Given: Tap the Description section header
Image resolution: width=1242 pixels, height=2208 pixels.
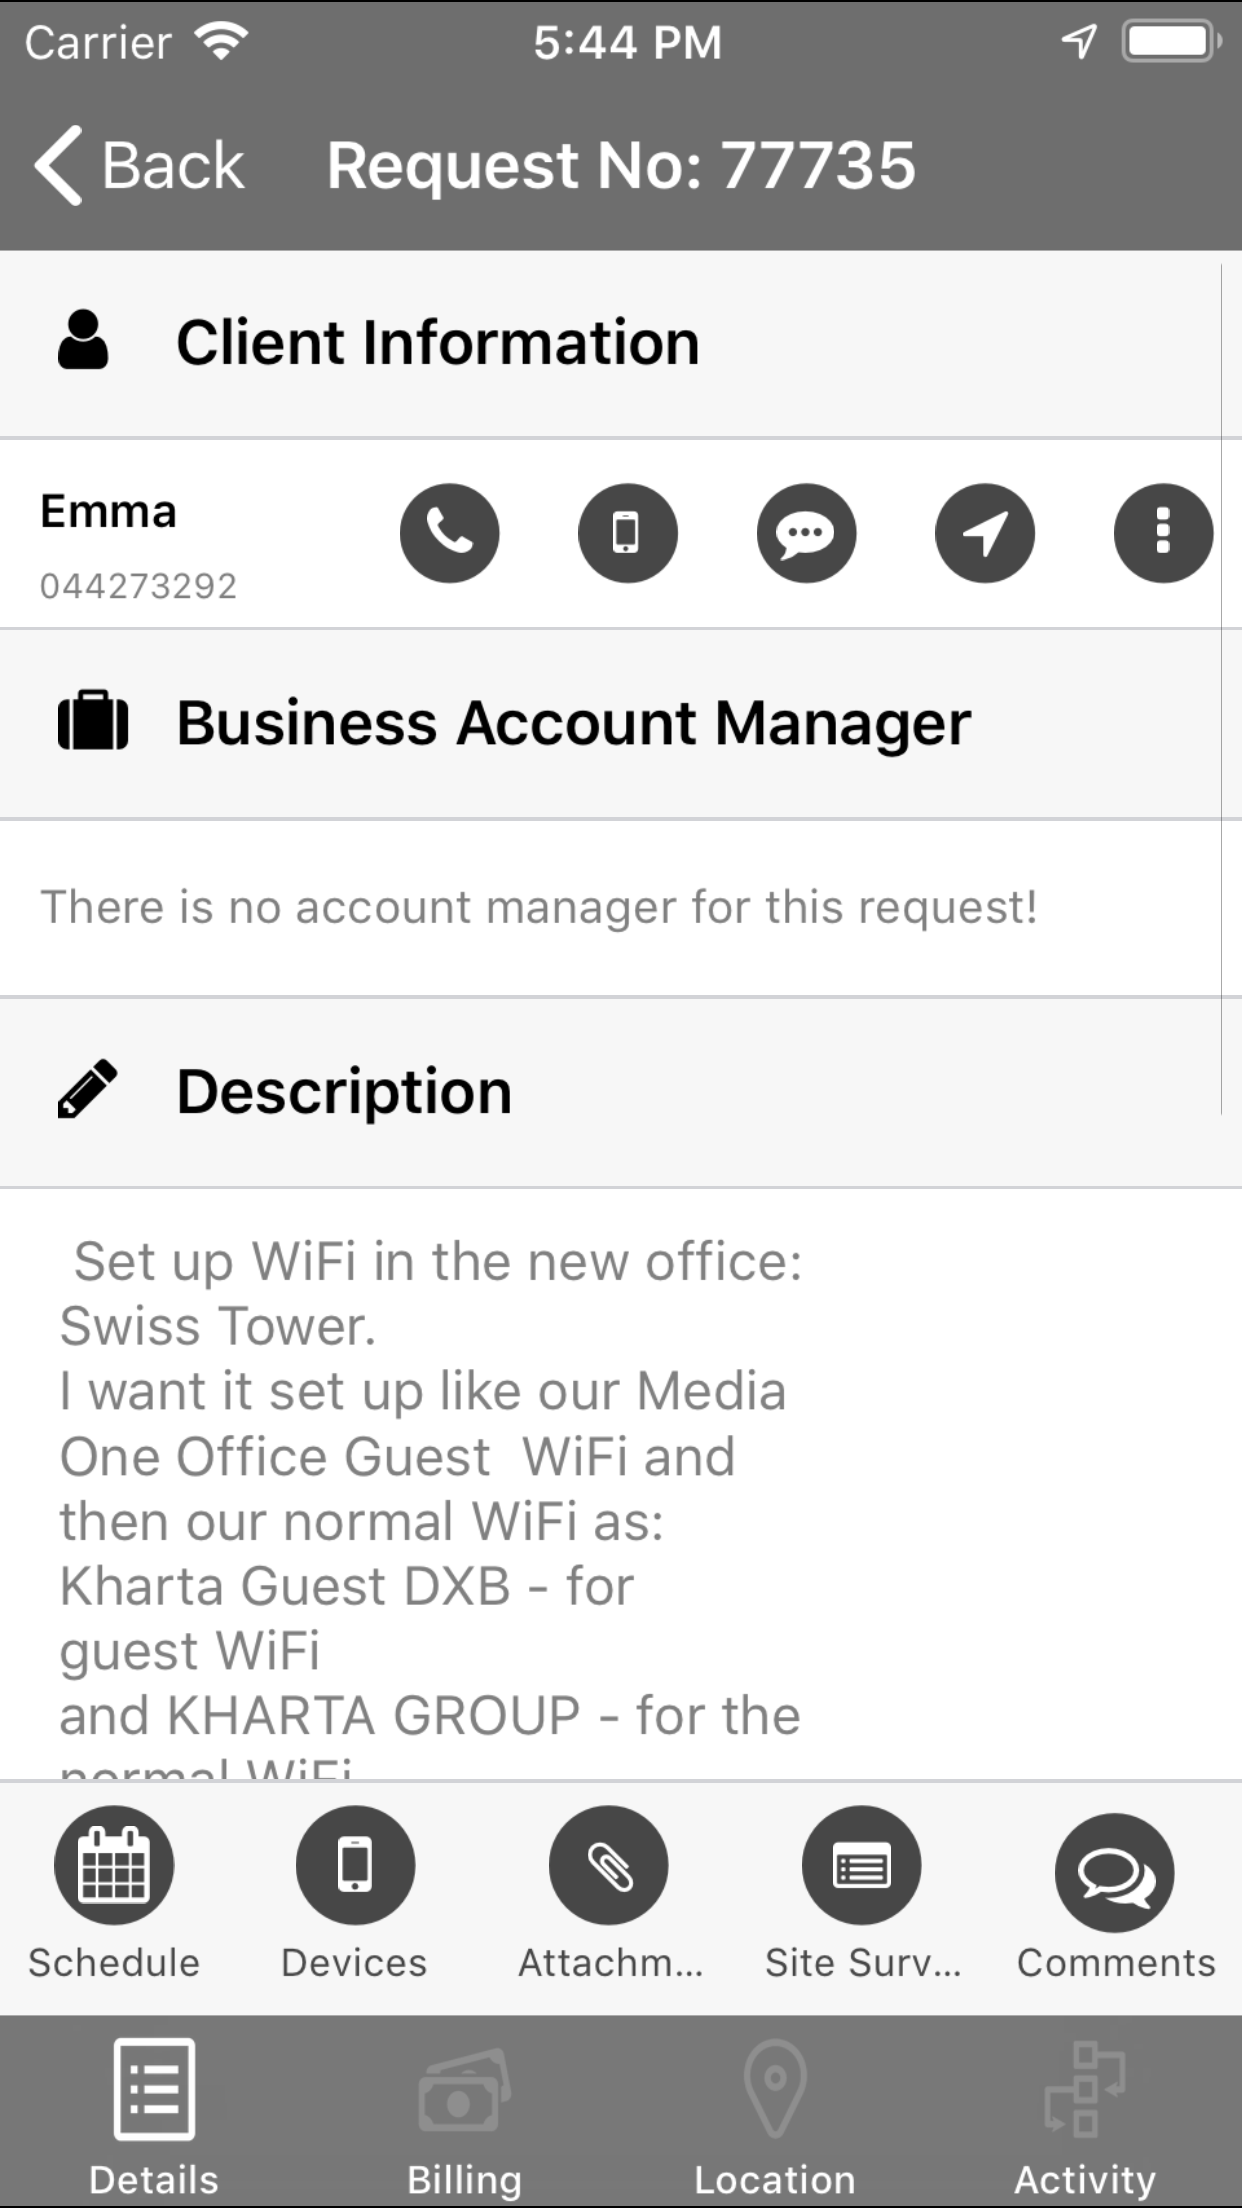Looking at the screenshot, I should pos(344,1091).
